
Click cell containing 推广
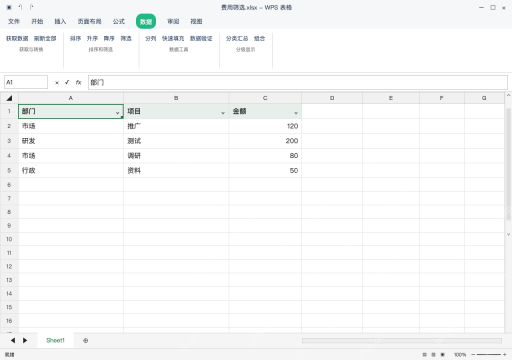coord(176,126)
